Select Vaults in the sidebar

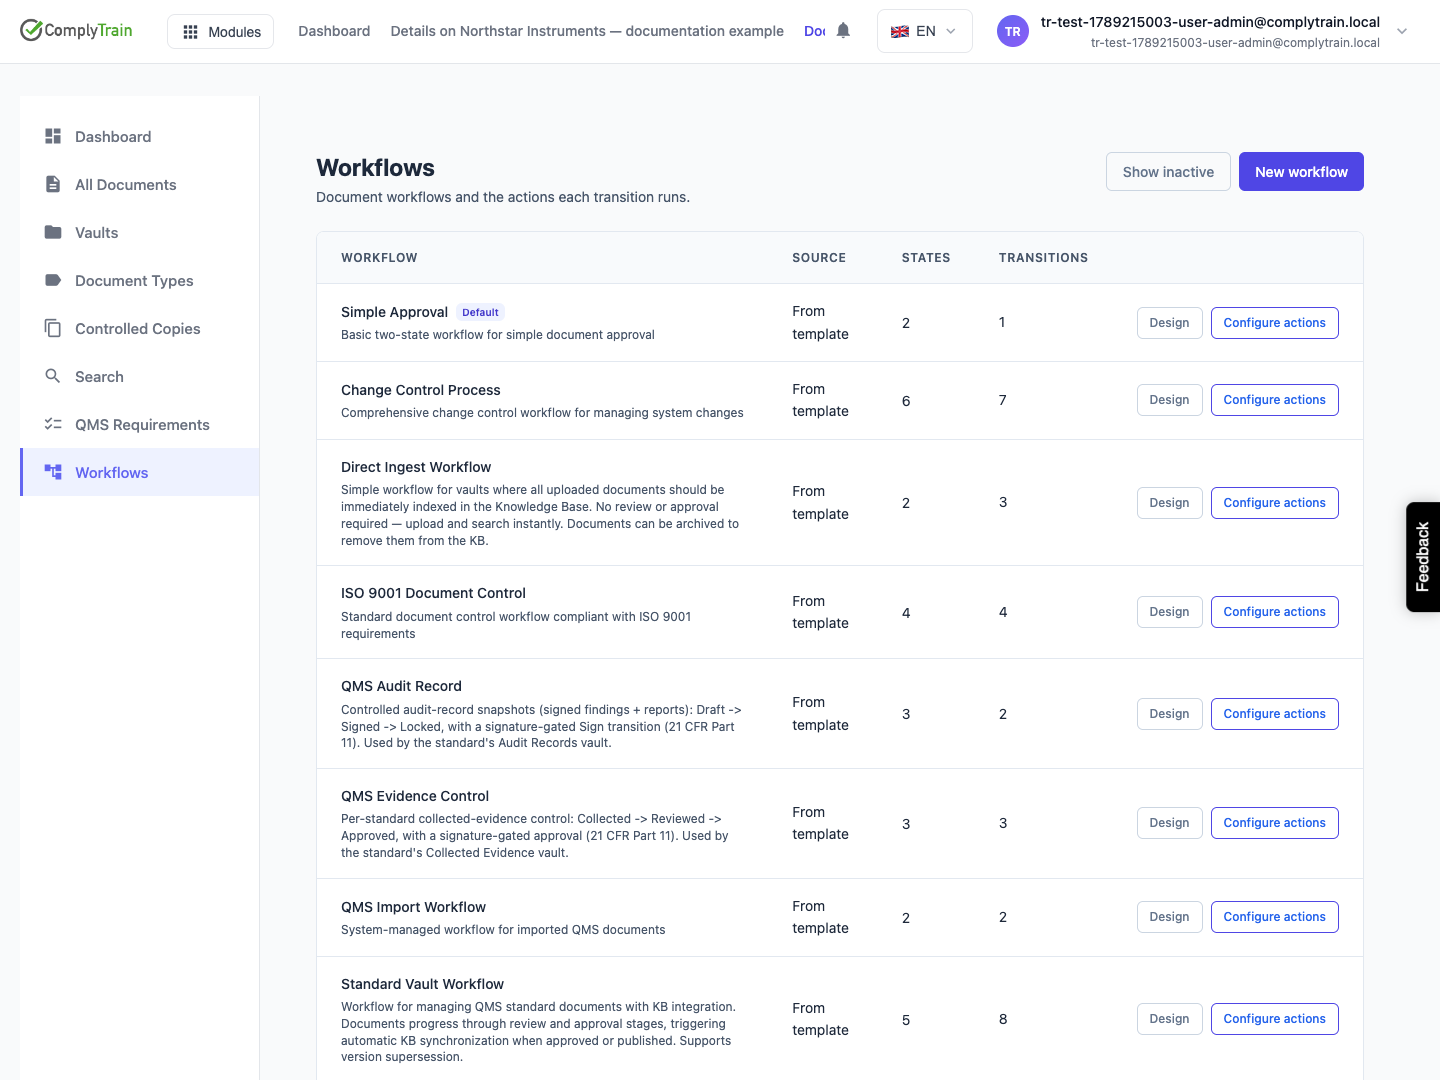tap(140, 232)
